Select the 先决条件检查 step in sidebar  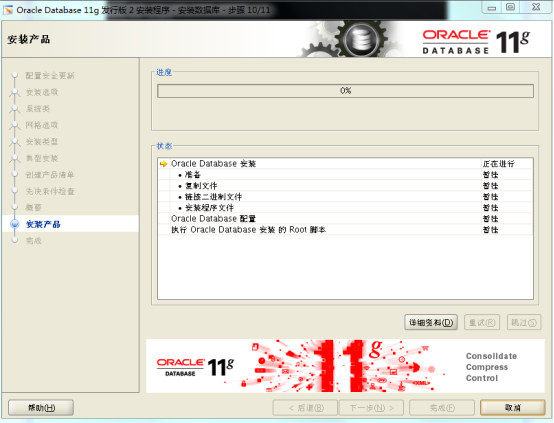(50, 191)
